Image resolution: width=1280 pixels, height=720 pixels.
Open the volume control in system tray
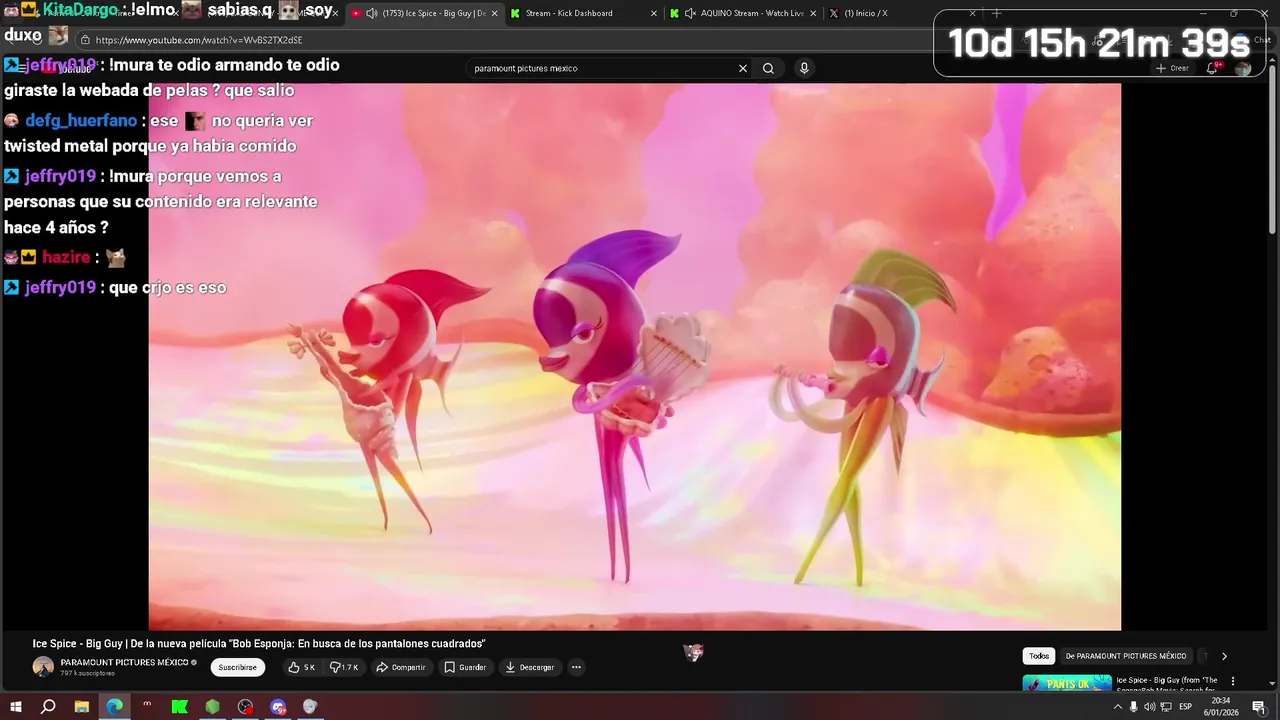pyautogui.click(x=1149, y=707)
